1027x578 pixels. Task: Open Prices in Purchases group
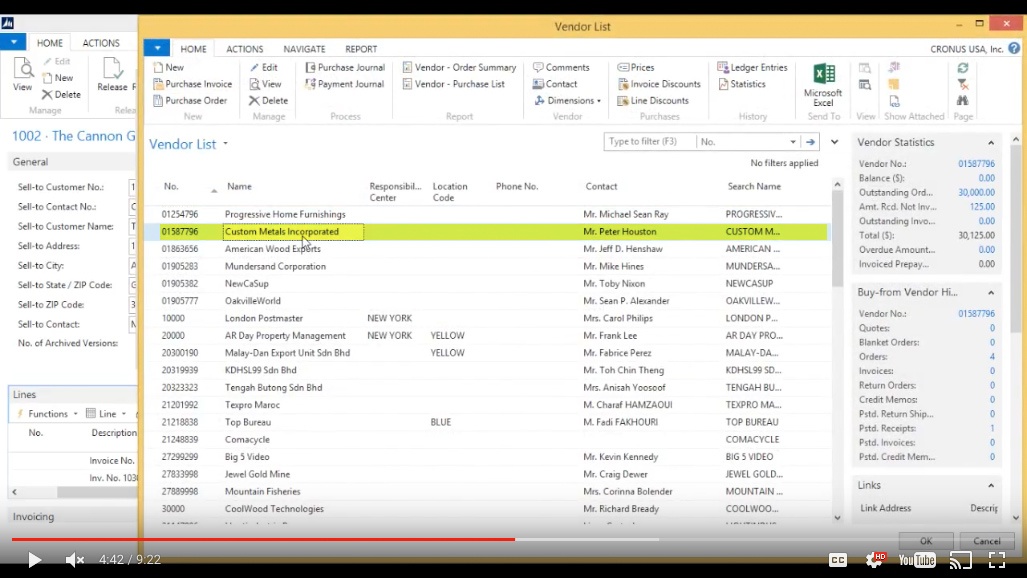point(636,67)
